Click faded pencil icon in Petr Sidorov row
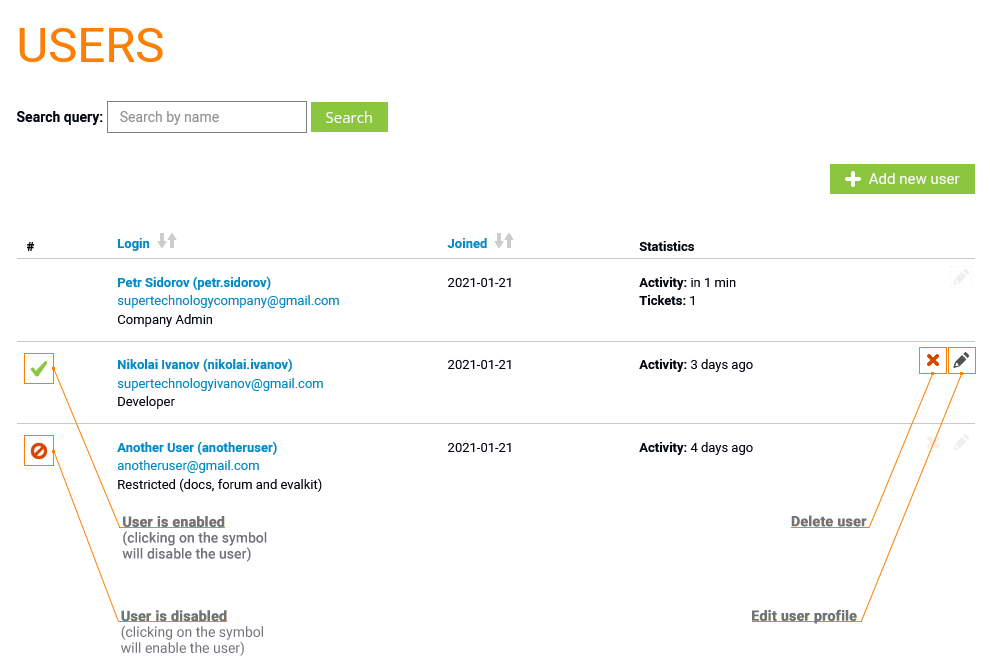 [961, 278]
